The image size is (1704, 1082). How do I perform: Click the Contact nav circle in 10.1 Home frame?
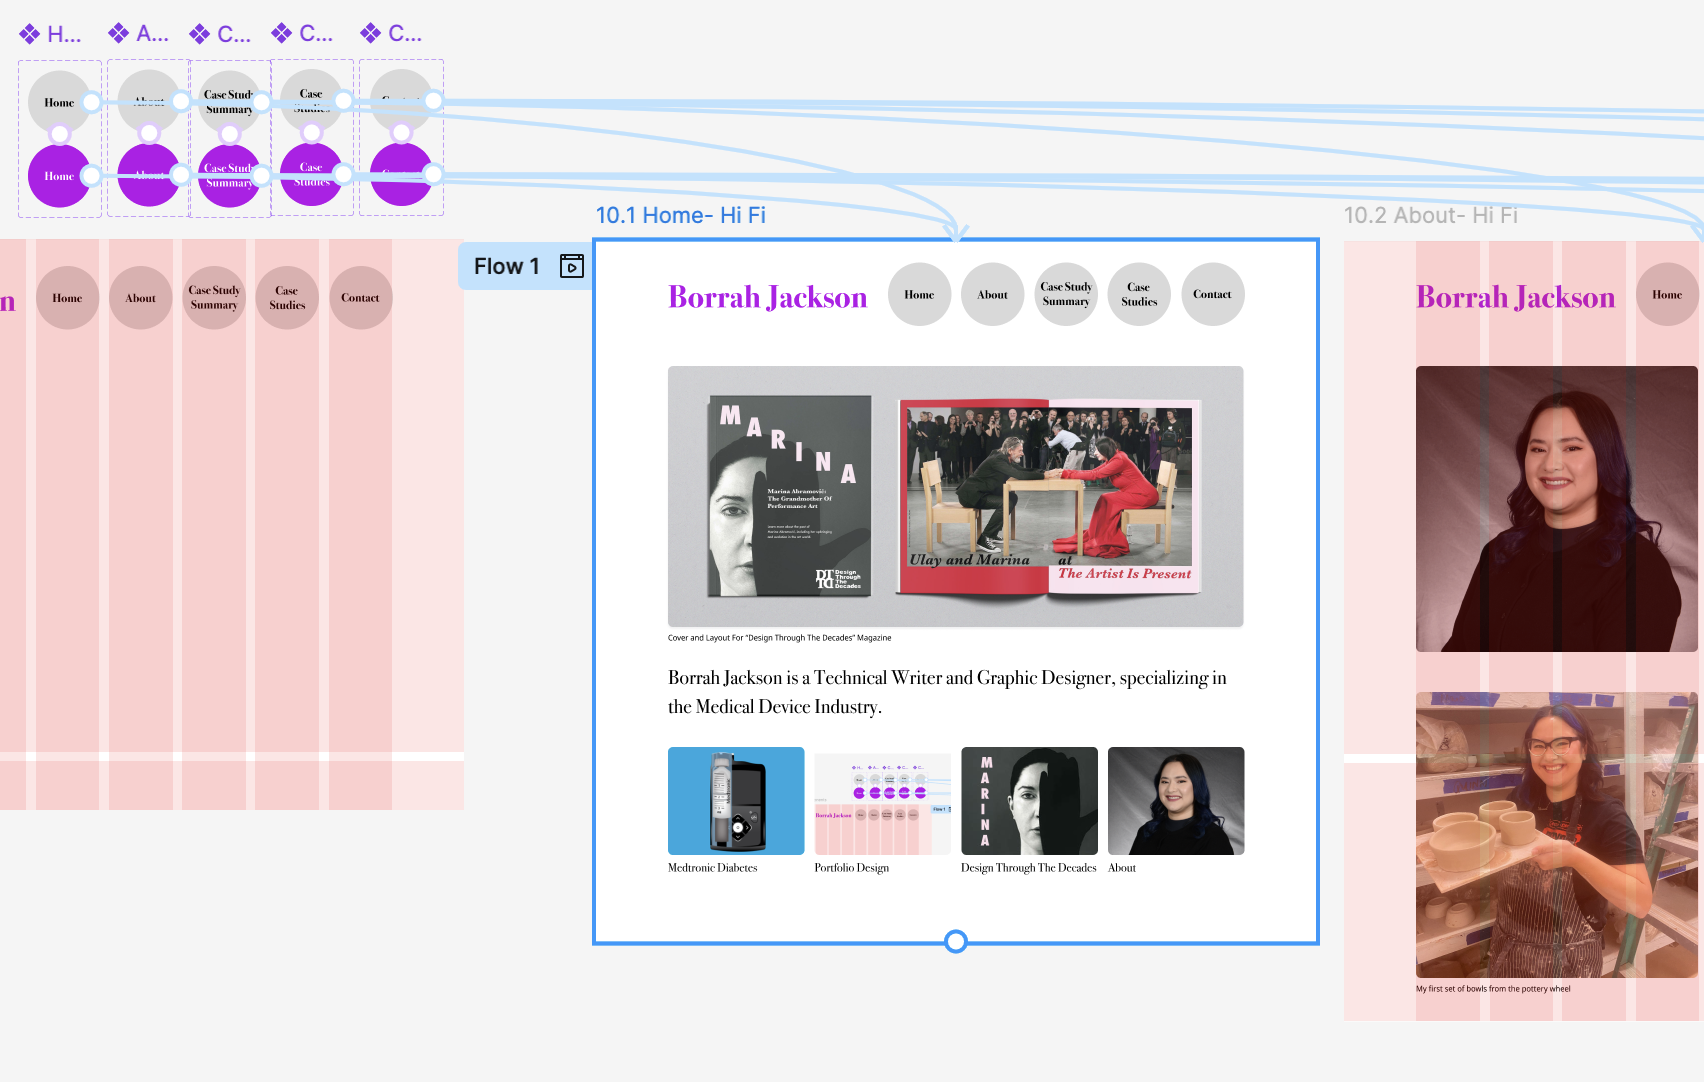tap(1212, 294)
